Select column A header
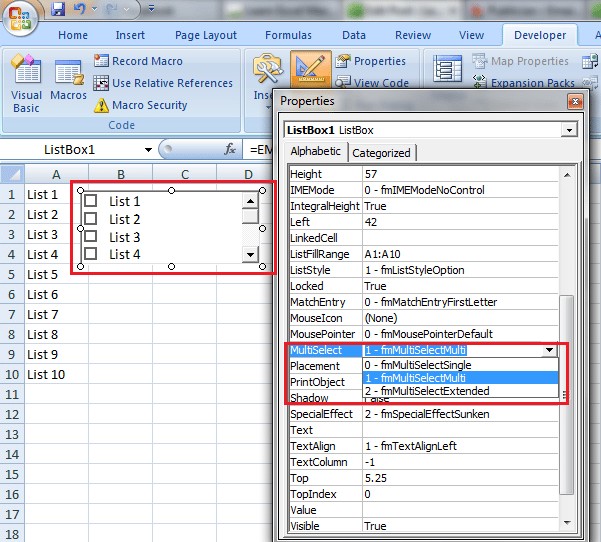The image size is (601, 542). (56, 174)
